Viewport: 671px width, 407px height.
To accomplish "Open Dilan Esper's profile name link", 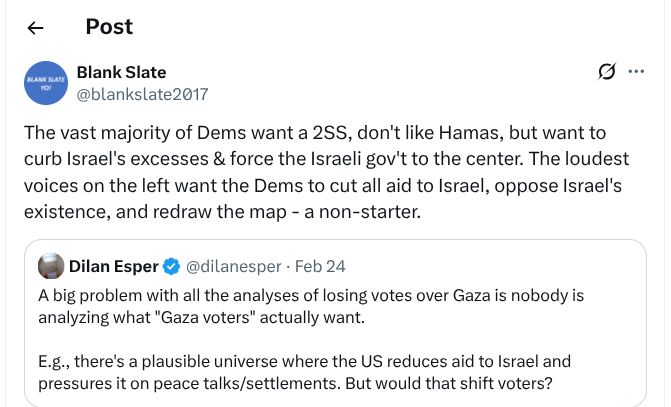I will pos(113,267).
